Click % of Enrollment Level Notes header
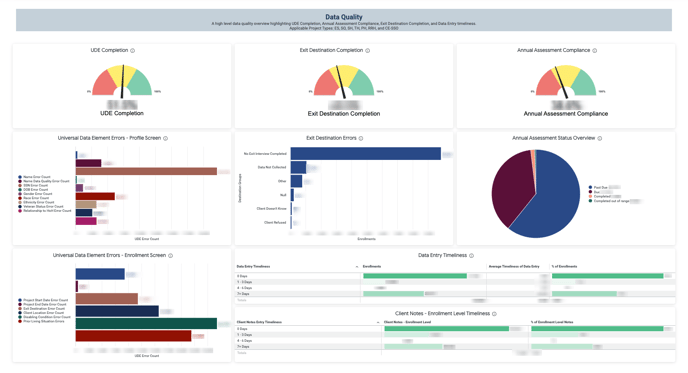This screenshot has height=373, width=688. coord(552,322)
